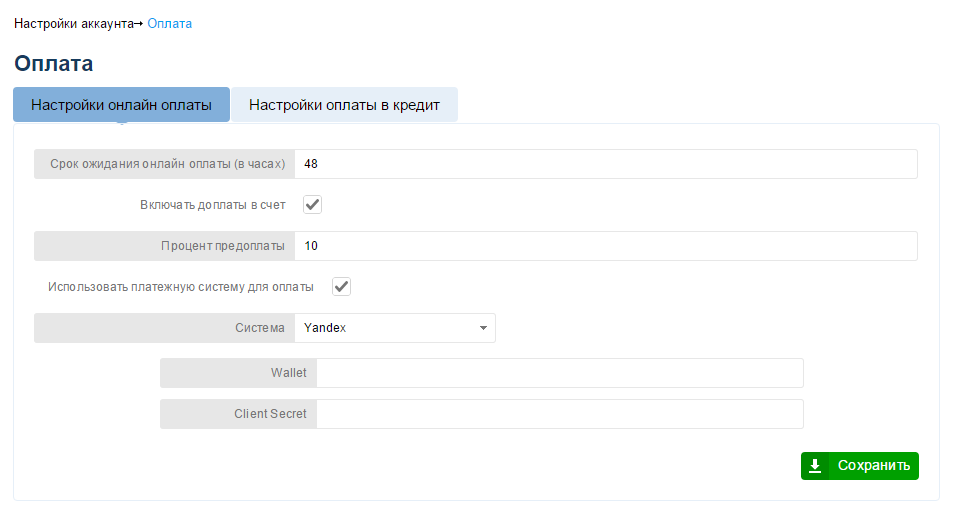The width and height of the screenshot is (977, 527).
Task: Click the Включать доплаты в счет label text
Action: (212, 205)
